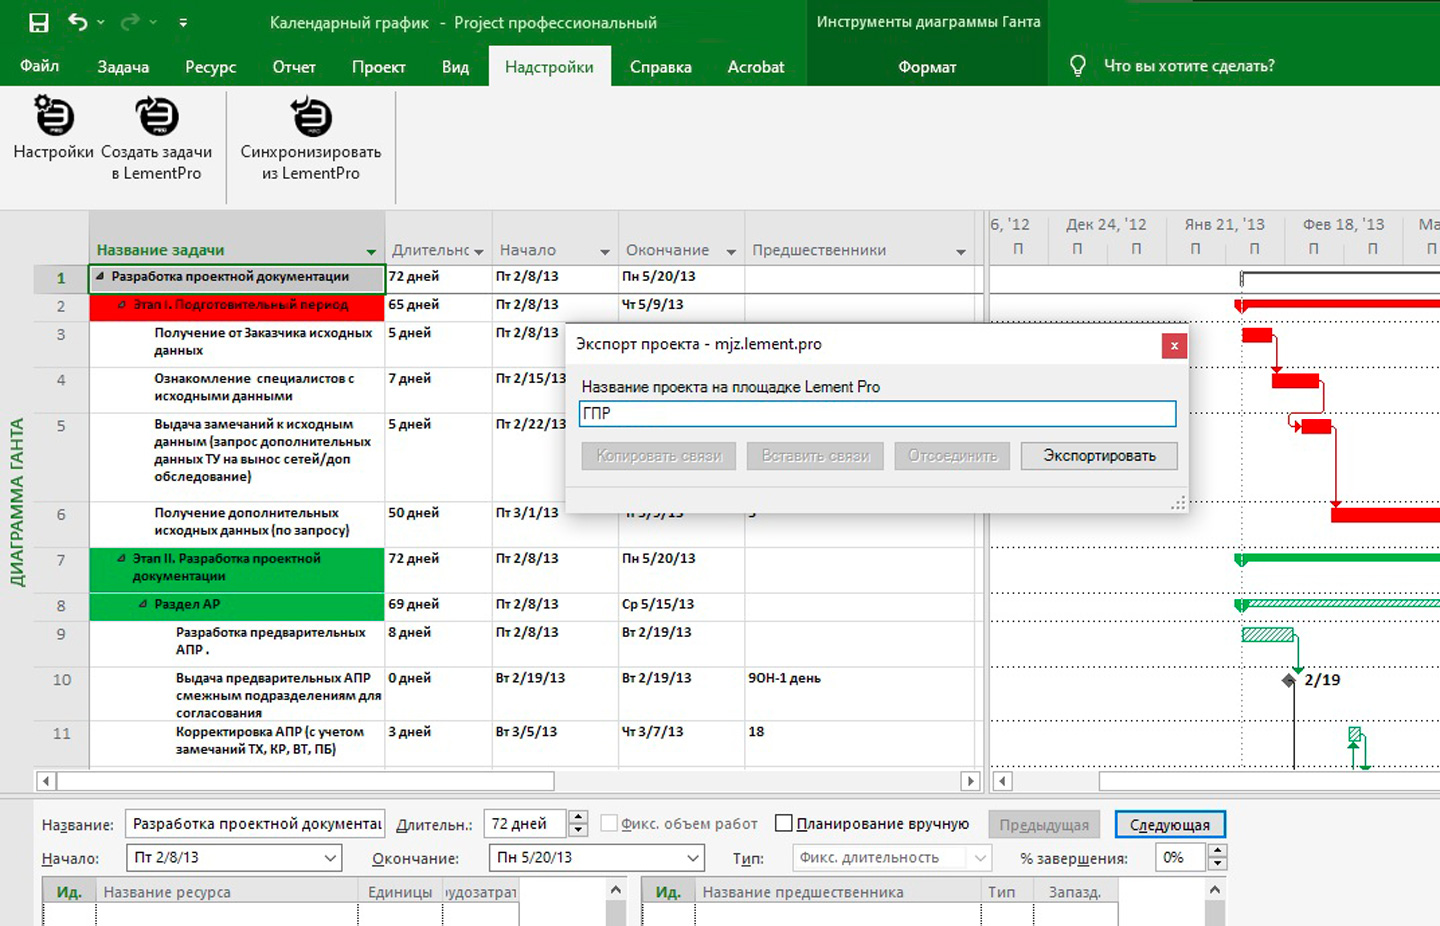
Task: Increase % завершения with the up stepper
Action: point(1218,851)
